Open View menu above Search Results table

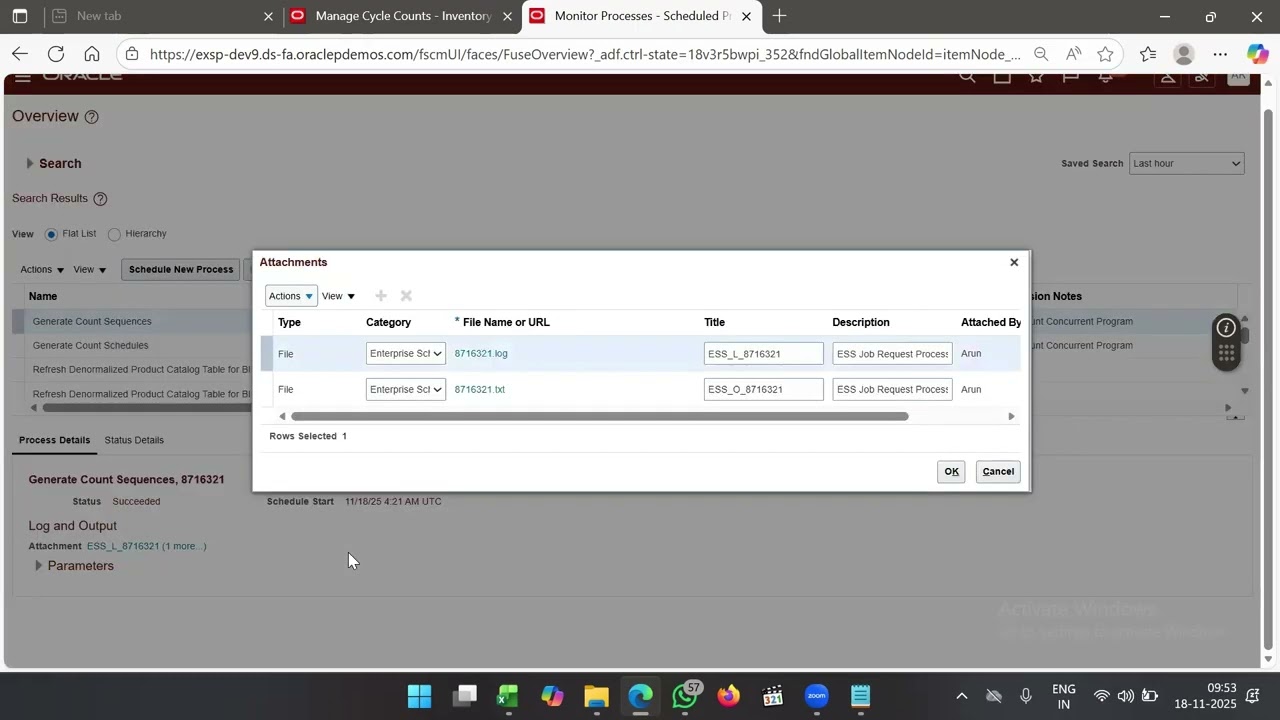[x=89, y=270]
